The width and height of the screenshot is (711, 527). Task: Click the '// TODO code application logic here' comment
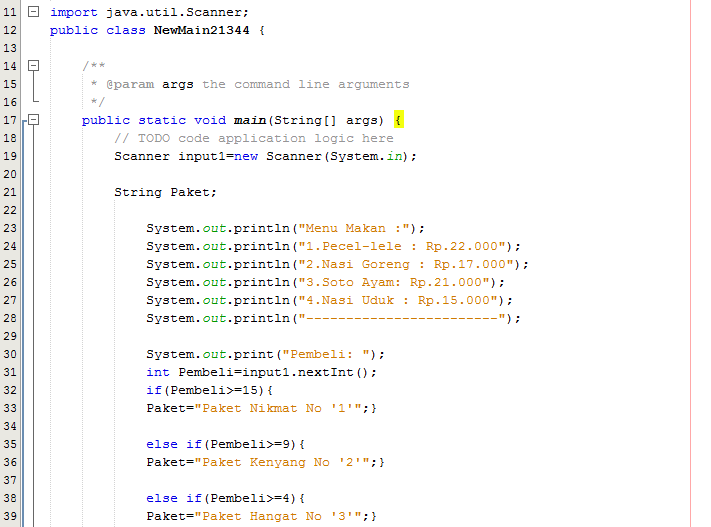tap(253, 138)
